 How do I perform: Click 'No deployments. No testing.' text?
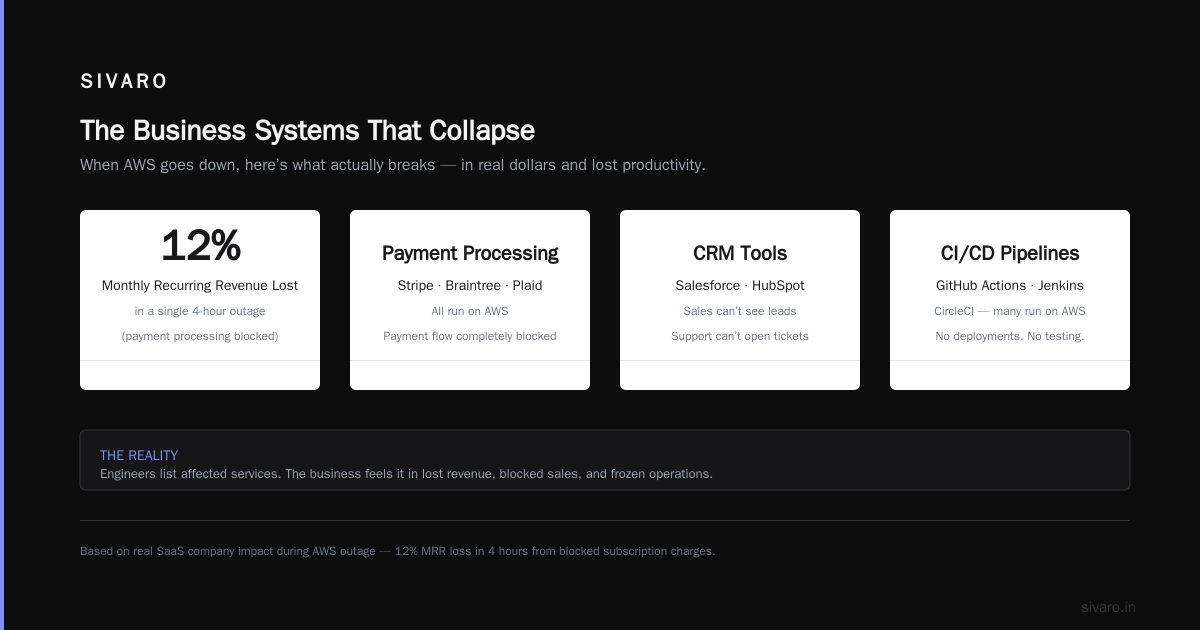tap(1010, 337)
